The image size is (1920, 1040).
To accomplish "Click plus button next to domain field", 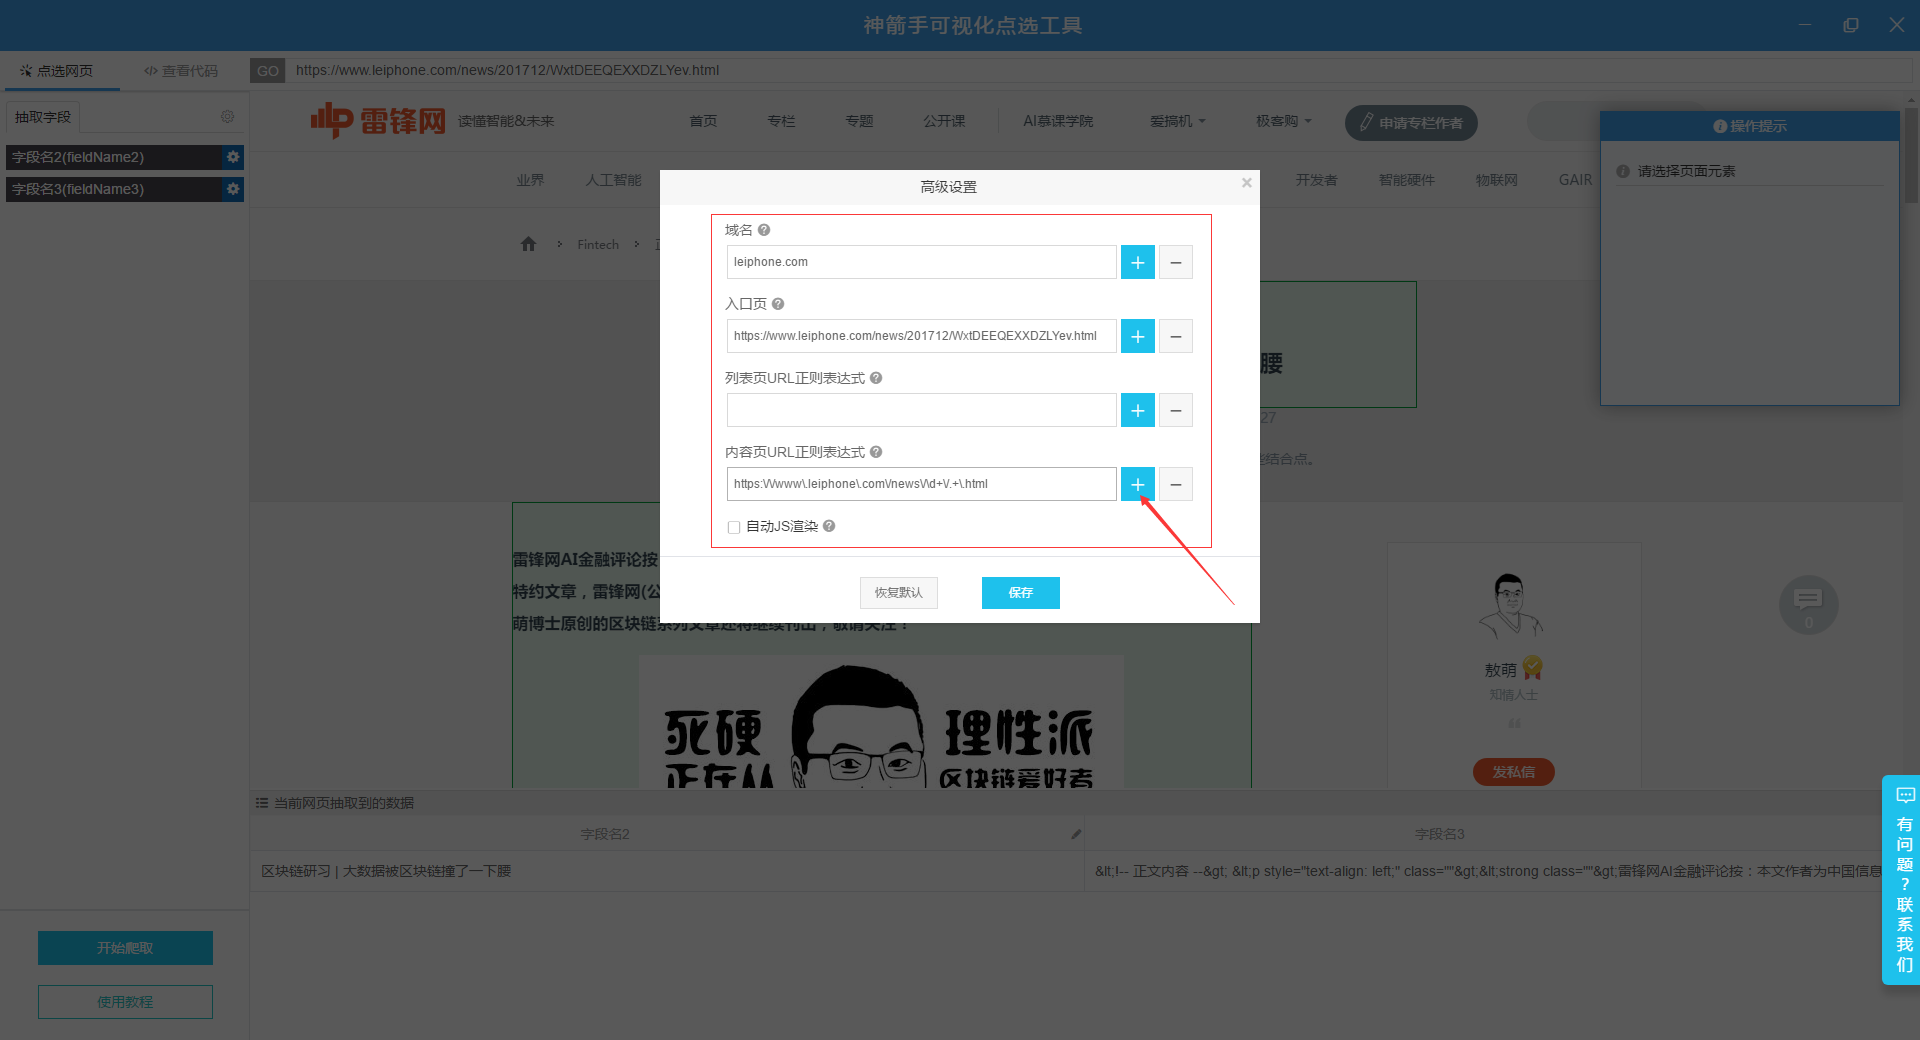I will (x=1137, y=262).
